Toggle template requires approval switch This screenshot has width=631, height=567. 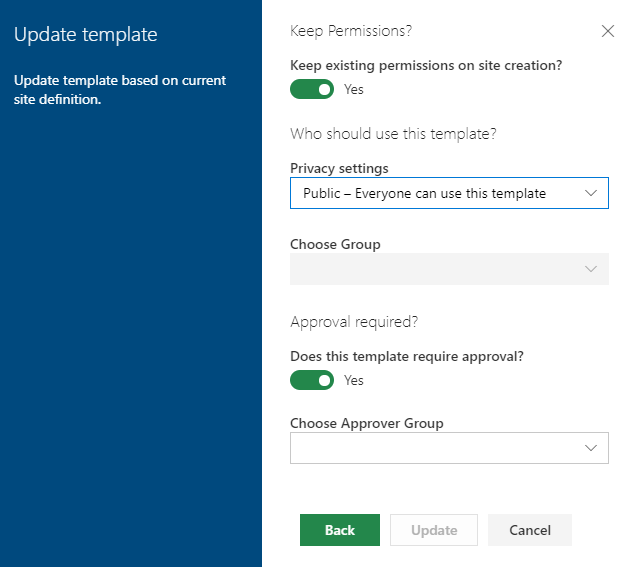(312, 380)
